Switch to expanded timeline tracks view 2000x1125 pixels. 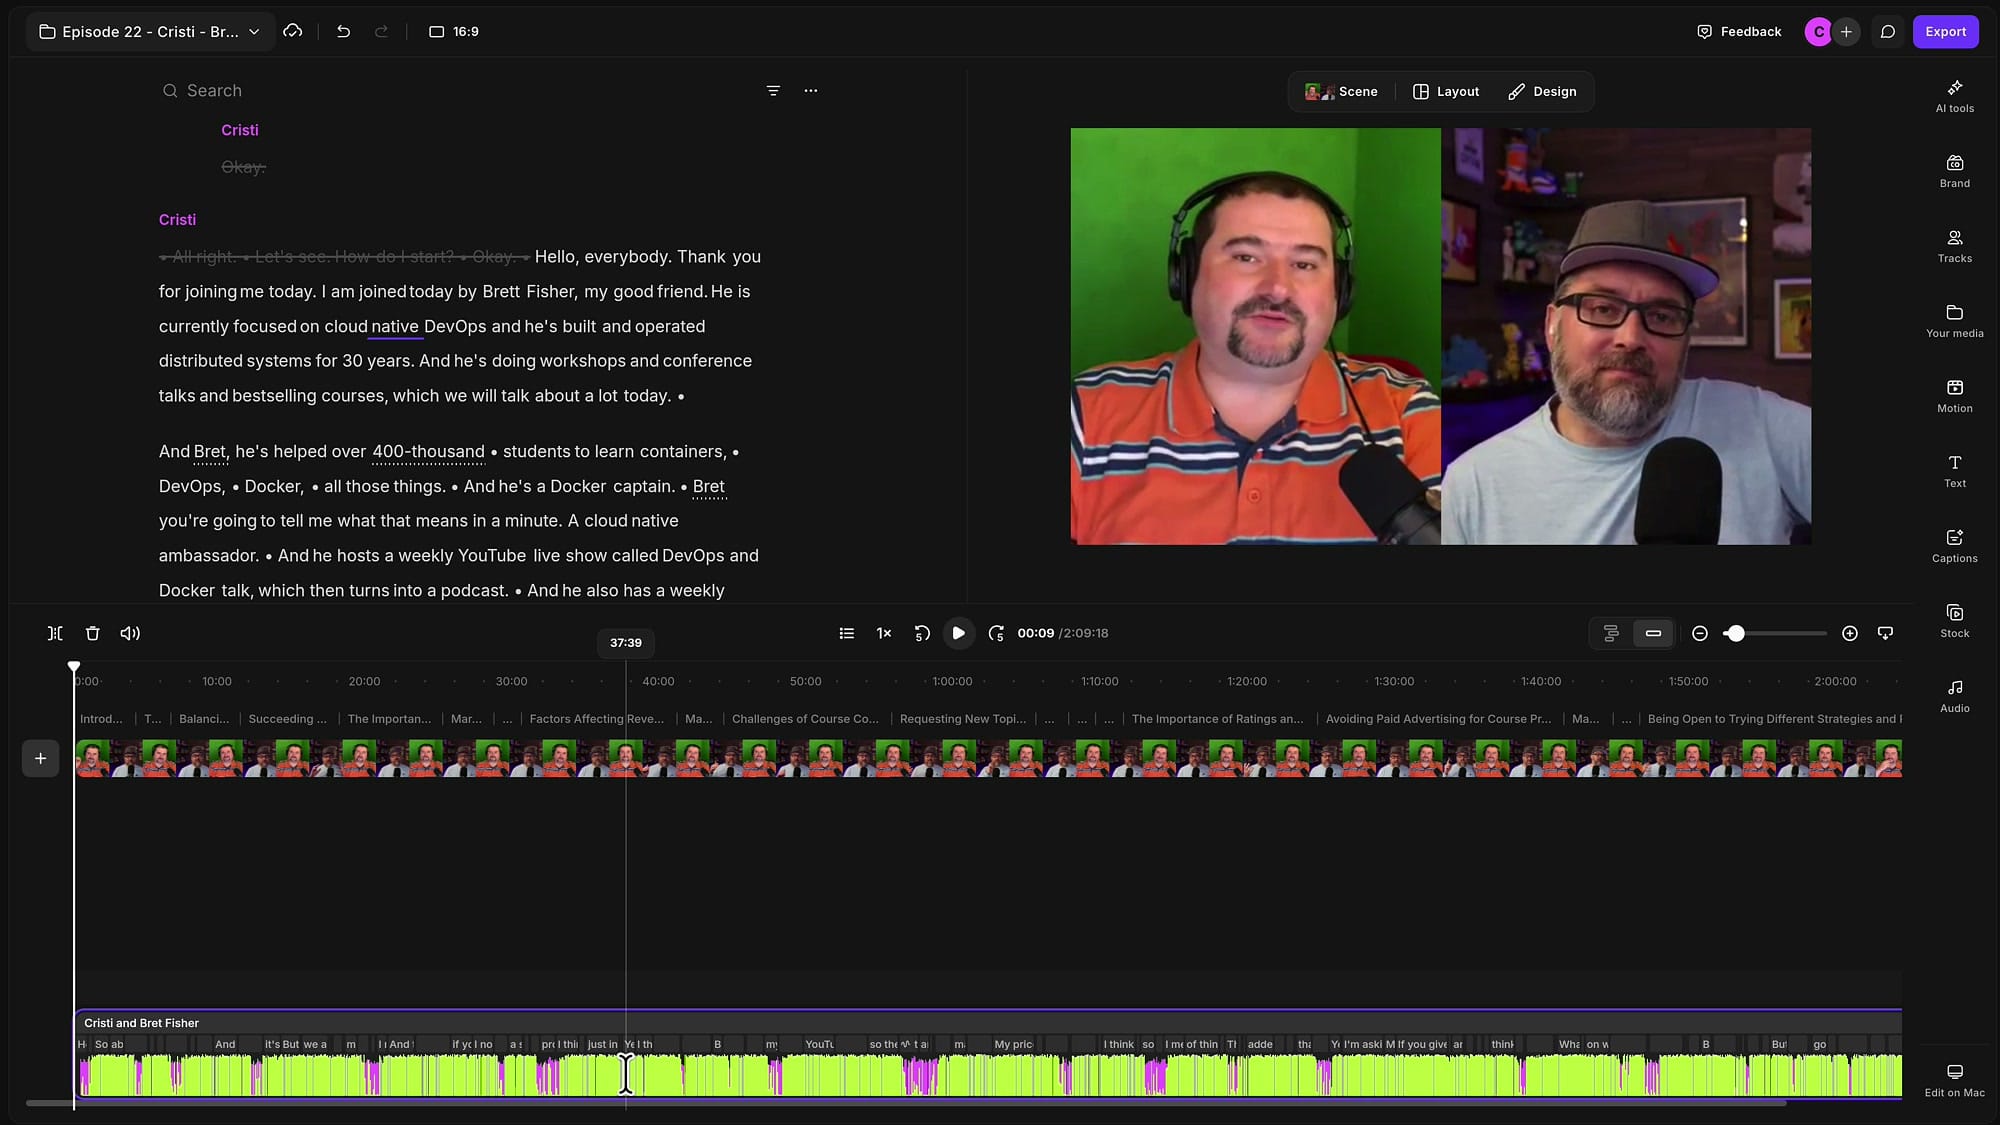point(1611,633)
